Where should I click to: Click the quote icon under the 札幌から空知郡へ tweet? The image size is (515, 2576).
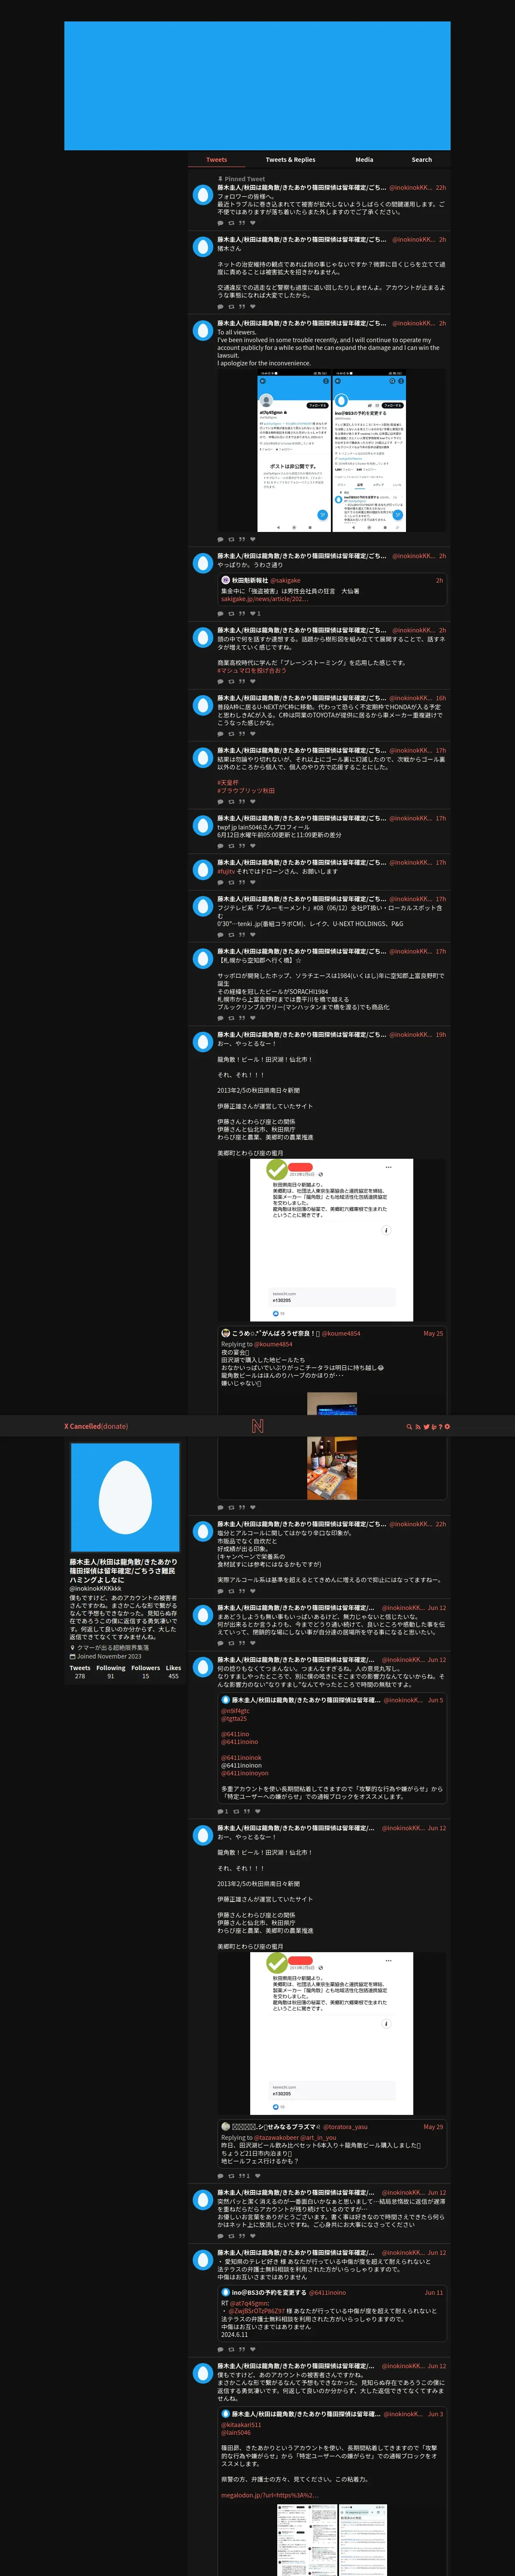tap(242, 1018)
